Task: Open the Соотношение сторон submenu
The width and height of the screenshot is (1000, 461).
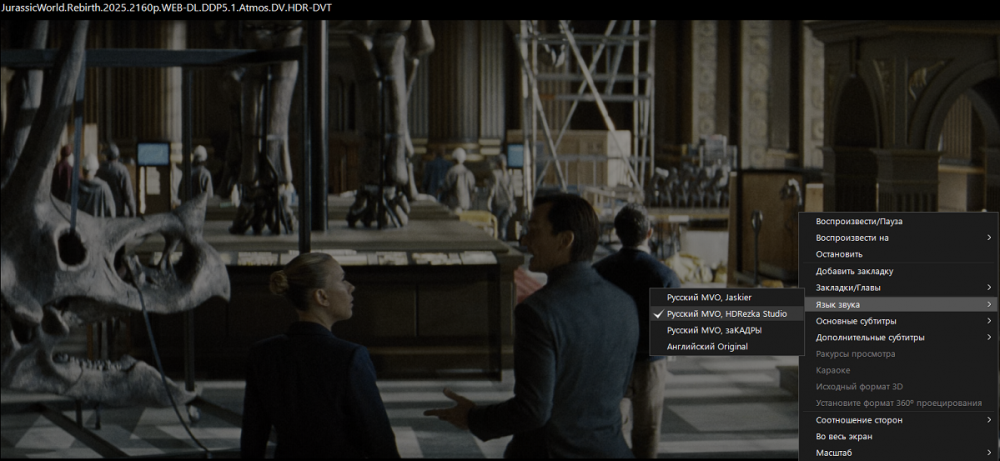Action: pyautogui.click(x=859, y=420)
